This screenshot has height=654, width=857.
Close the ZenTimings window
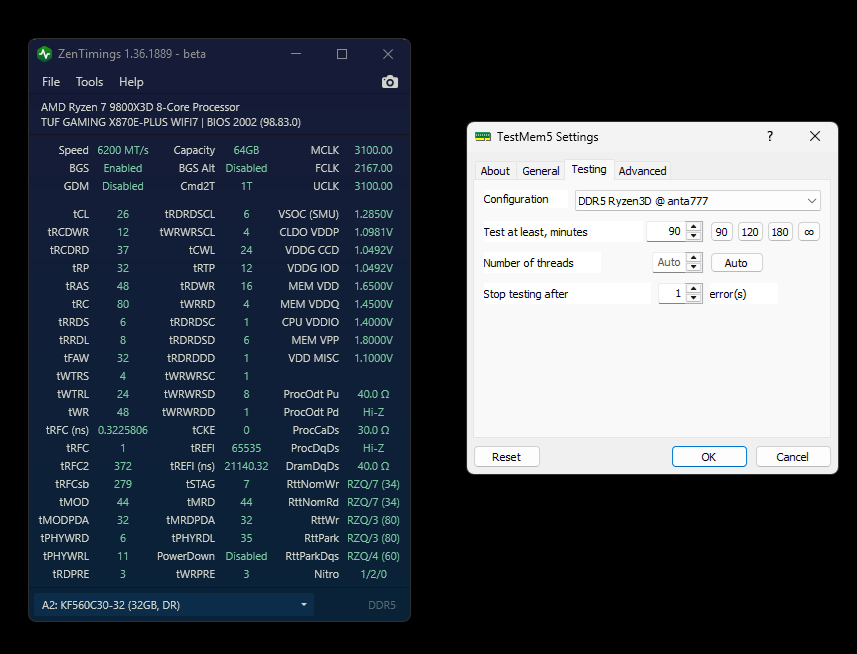[x=388, y=54]
